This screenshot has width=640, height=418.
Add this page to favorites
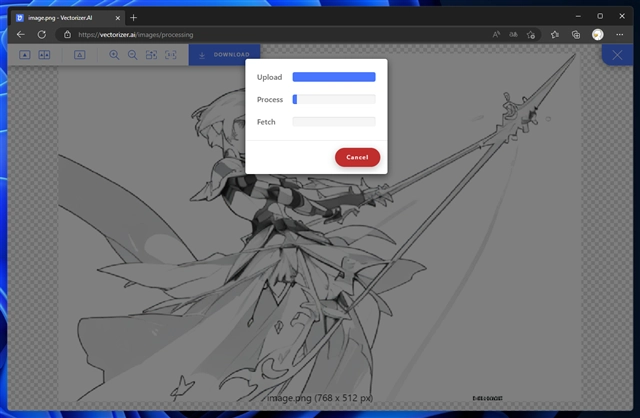tap(532, 34)
